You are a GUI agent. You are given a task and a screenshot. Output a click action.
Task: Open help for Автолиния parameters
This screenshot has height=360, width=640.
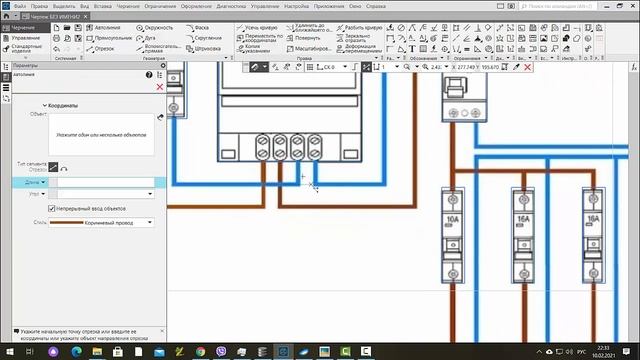(x=149, y=75)
